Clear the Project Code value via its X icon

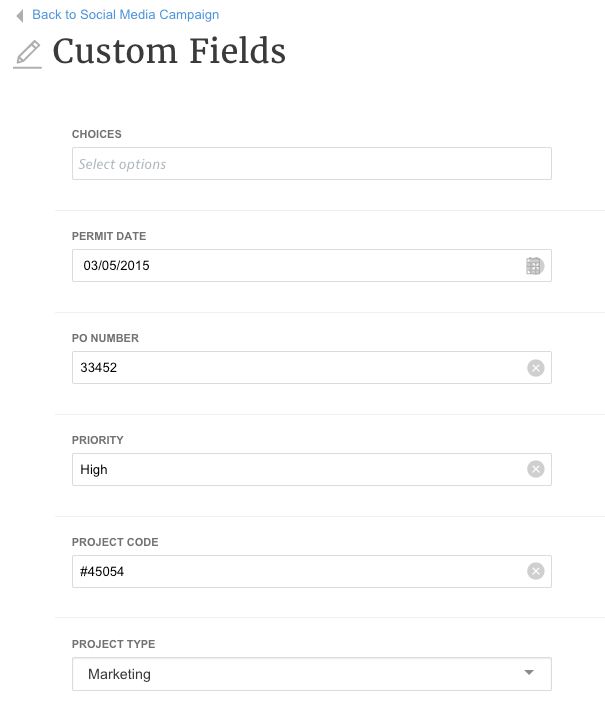click(536, 572)
